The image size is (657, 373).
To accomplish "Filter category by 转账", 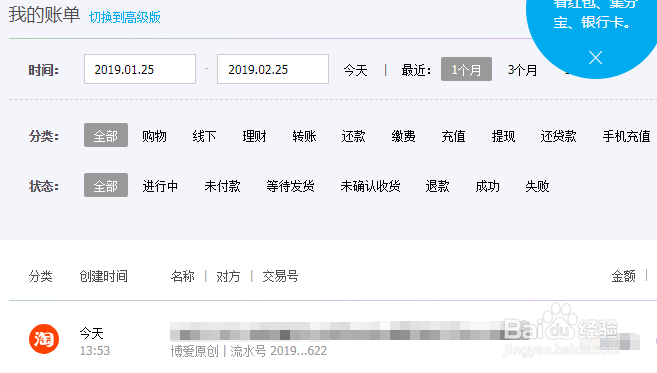I will 304,136.
